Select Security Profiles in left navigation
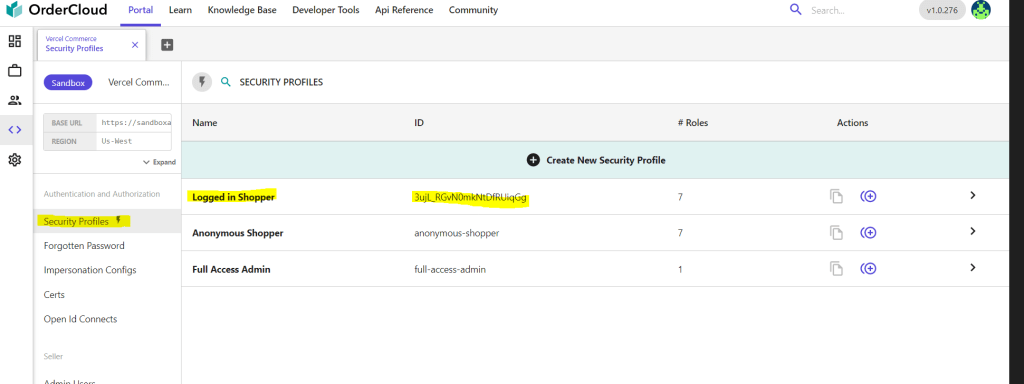This screenshot has width=1024, height=384. [107, 221]
